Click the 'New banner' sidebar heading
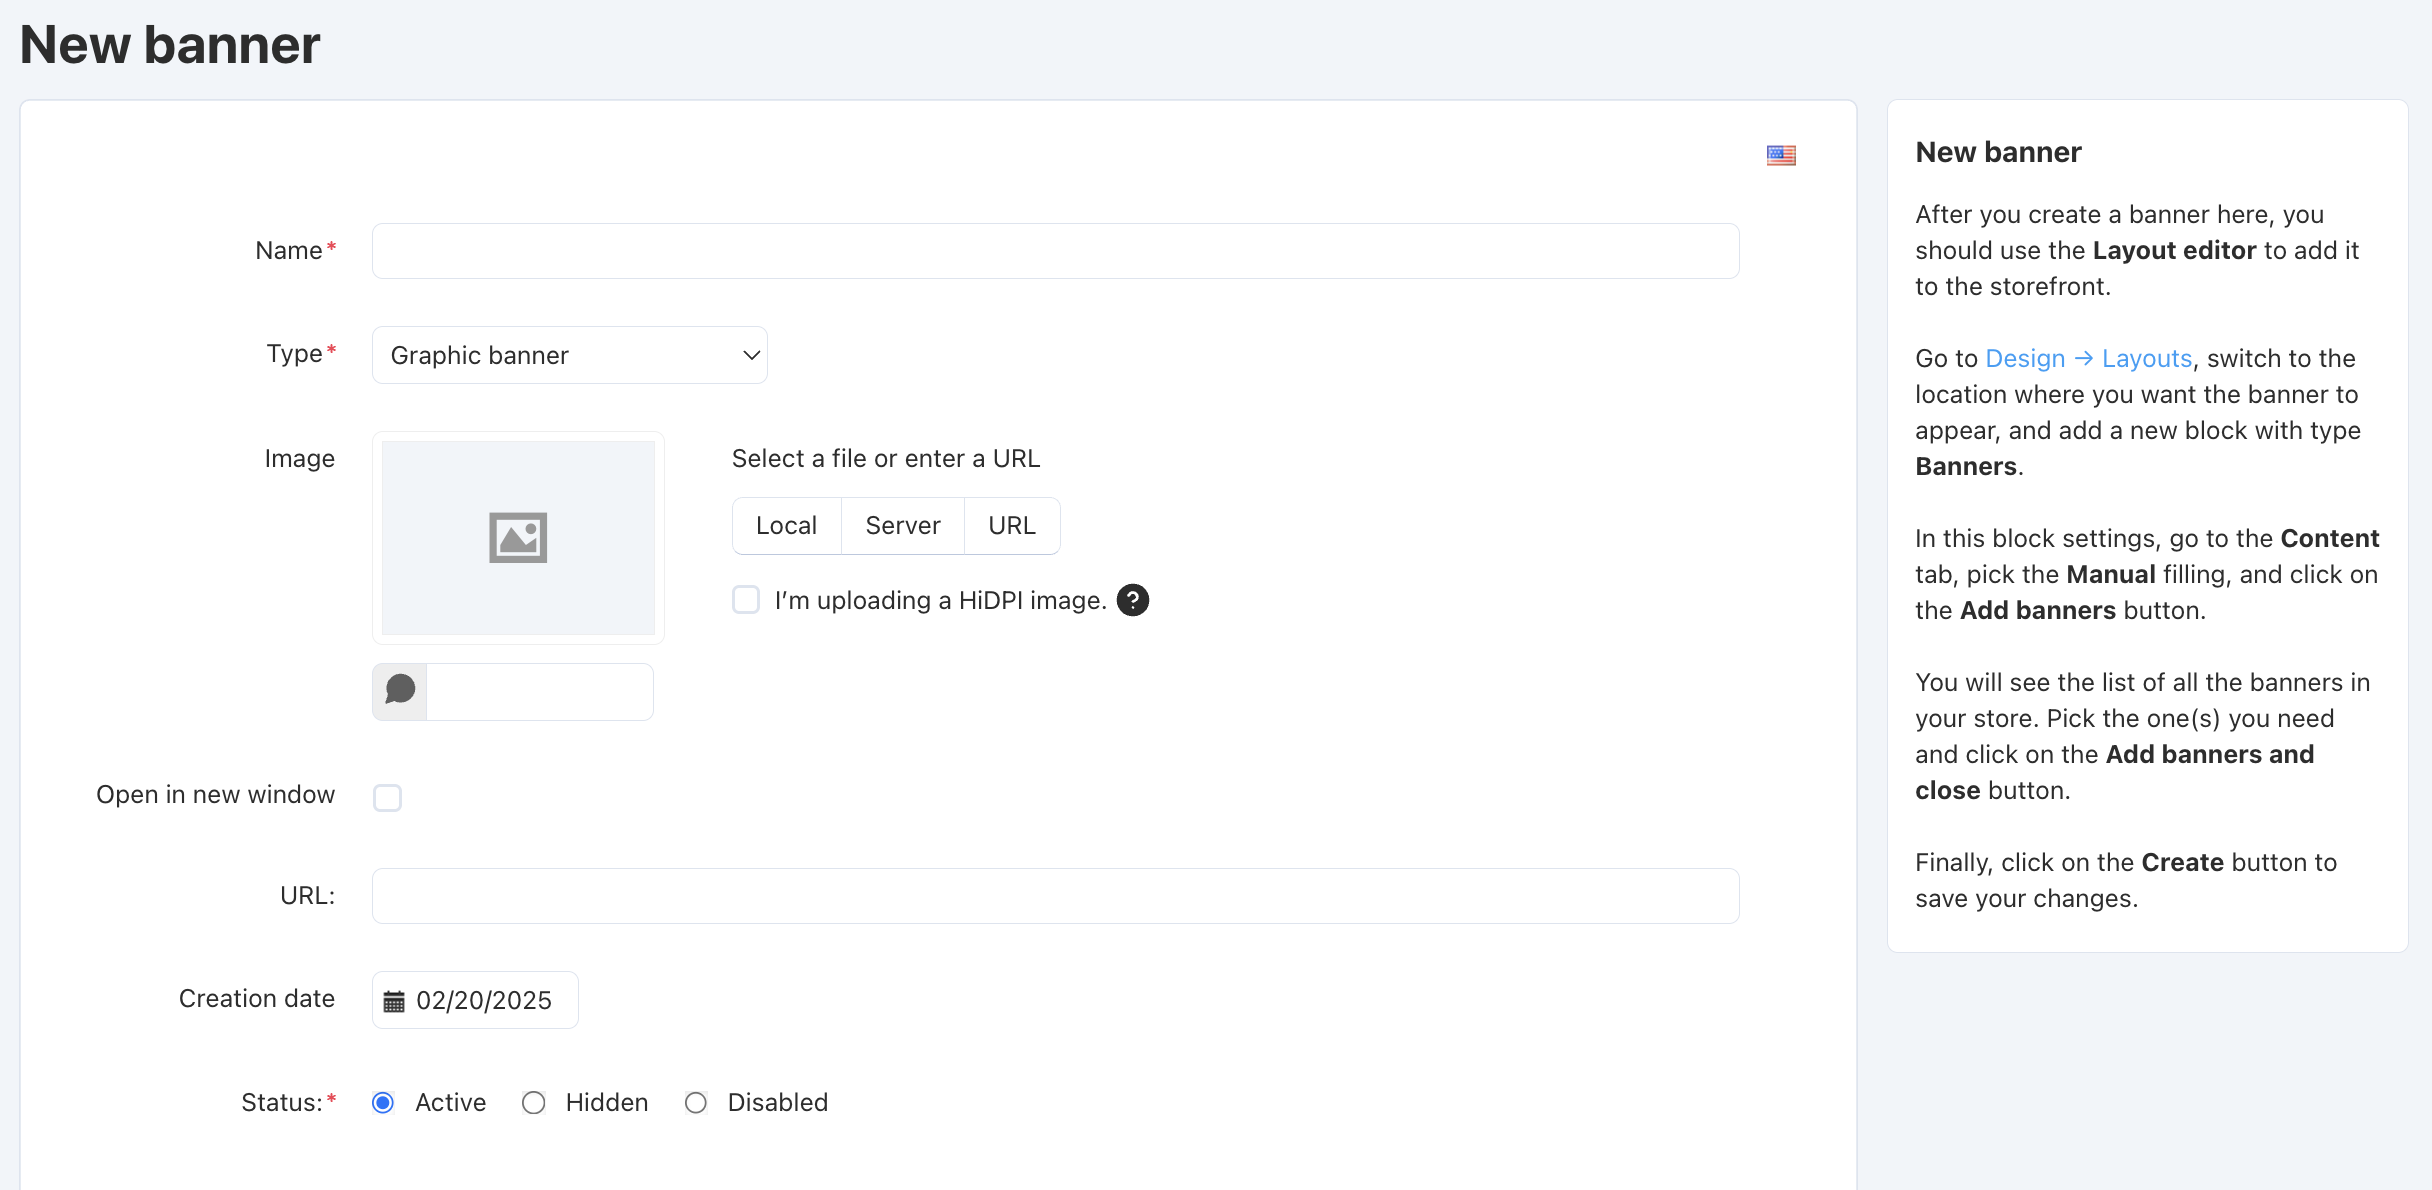The height and width of the screenshot is (1190, 2432). pyautogui.click(x=1998, y=152)
